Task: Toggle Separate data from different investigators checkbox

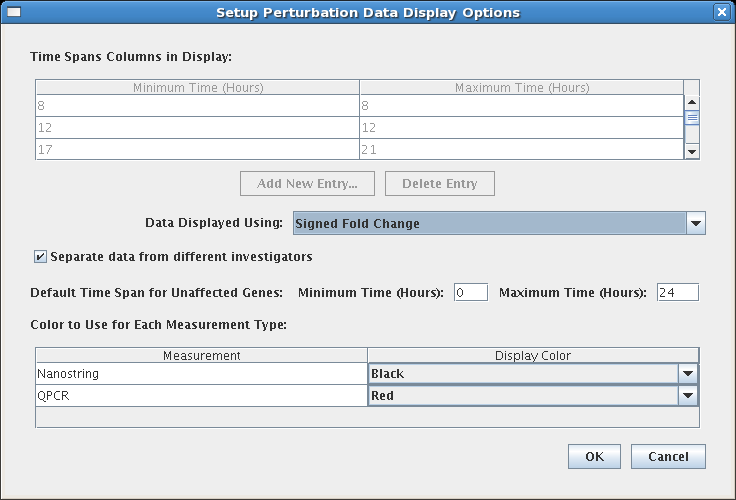Action: tap(40, 257)
